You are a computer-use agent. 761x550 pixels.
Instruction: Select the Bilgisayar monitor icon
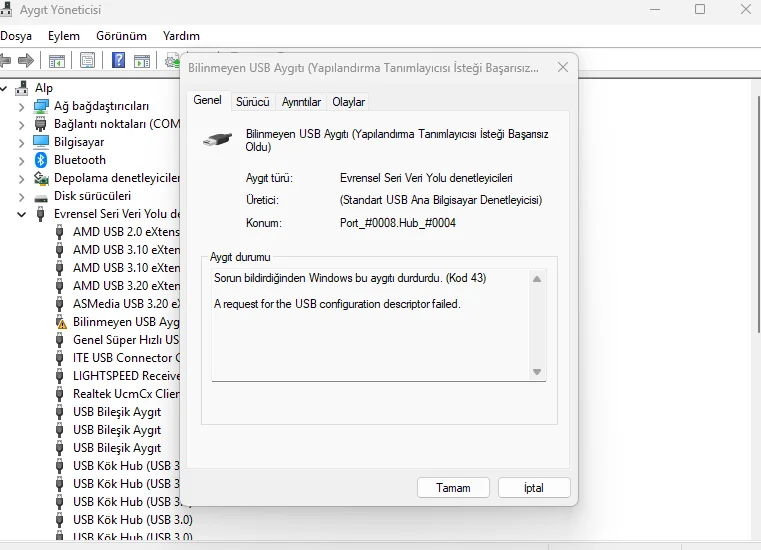41,142
